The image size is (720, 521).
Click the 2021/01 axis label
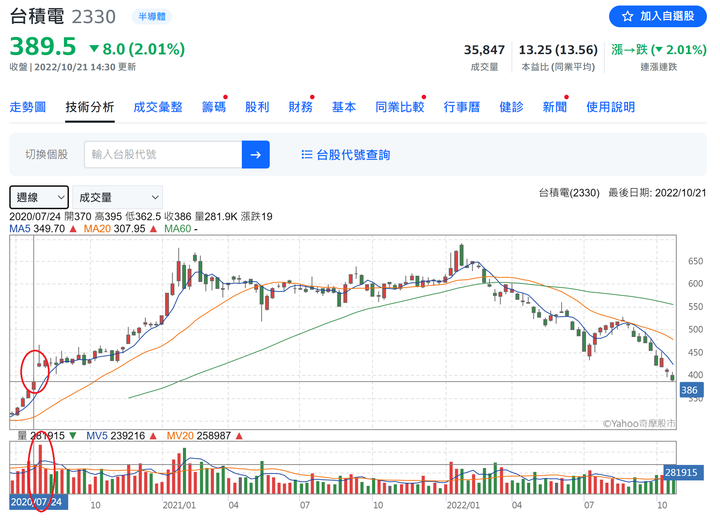(179, 505)
